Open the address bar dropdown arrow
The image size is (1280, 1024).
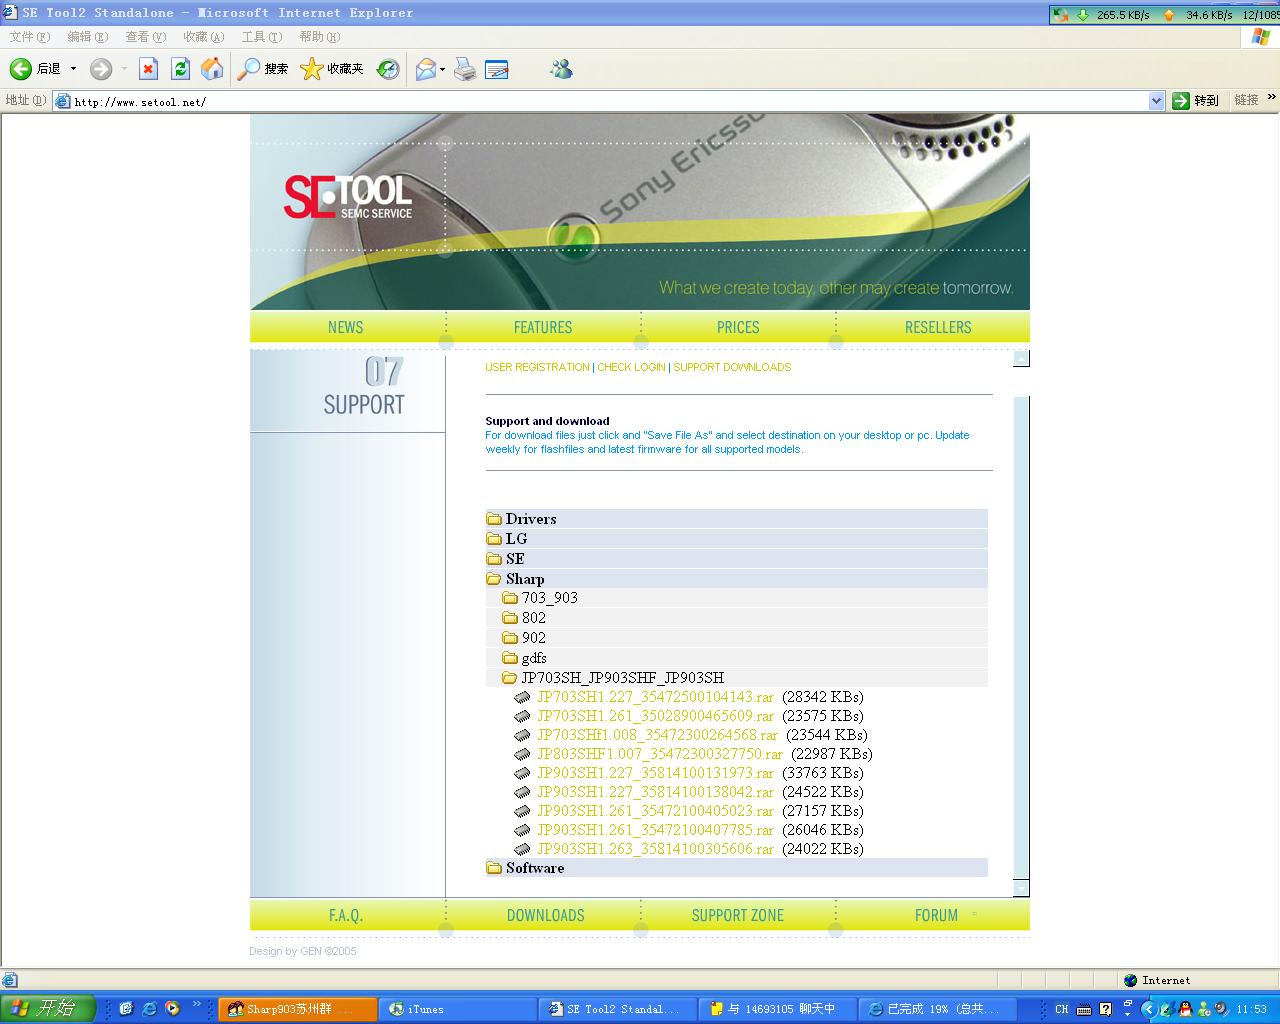pyautogui.click(x=1156, y=101)
